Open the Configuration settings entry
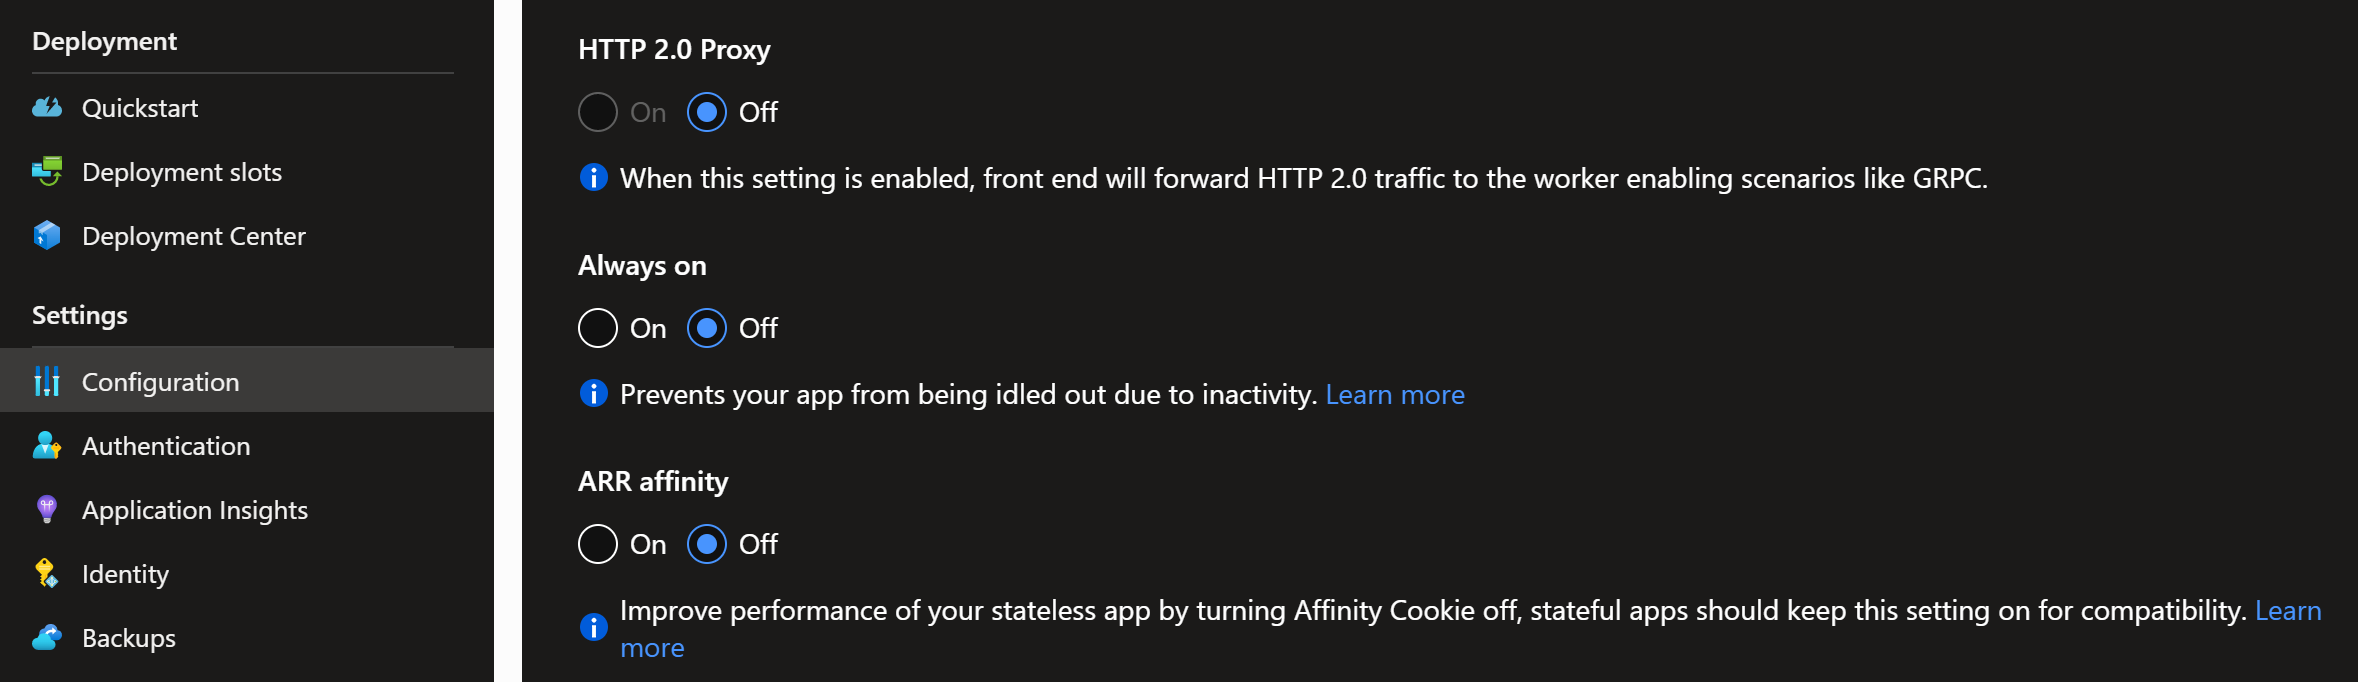This screenshot has width=2358, height=682. click(x=160, y=381)
